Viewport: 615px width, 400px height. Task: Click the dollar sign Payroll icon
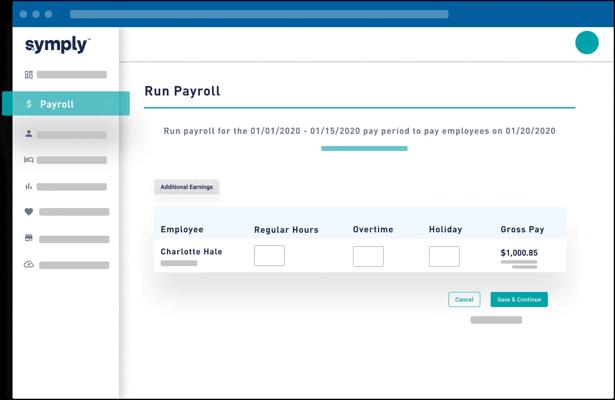(x=29, y=104)
